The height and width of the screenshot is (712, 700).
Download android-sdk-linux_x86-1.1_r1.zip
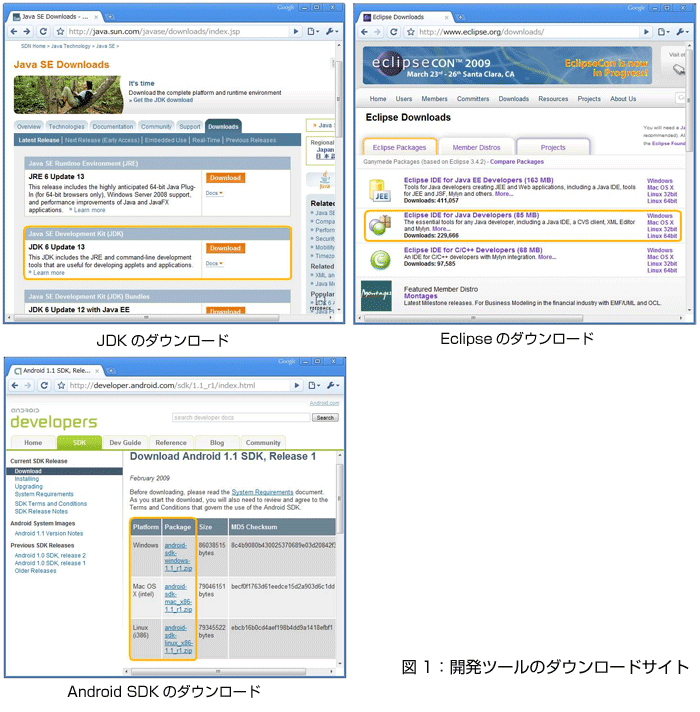(x=178, y=639)
